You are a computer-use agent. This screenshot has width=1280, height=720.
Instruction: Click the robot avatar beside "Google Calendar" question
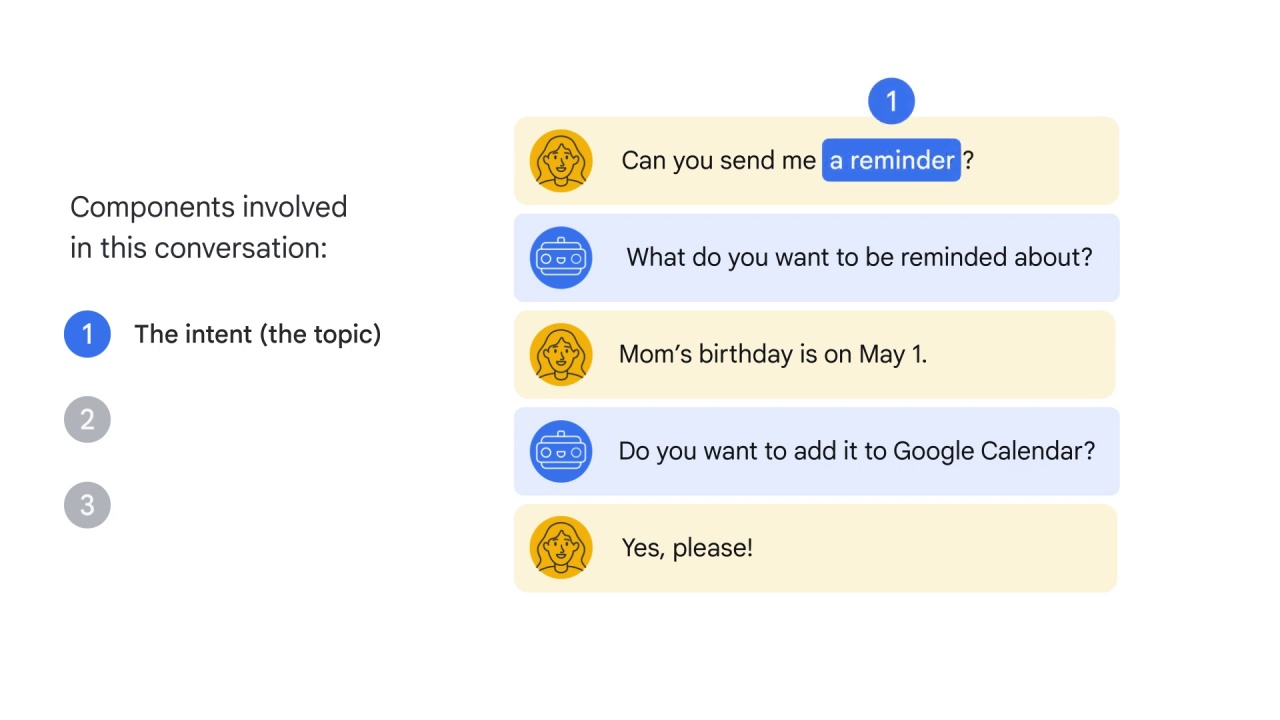click(x=561, y=451)
